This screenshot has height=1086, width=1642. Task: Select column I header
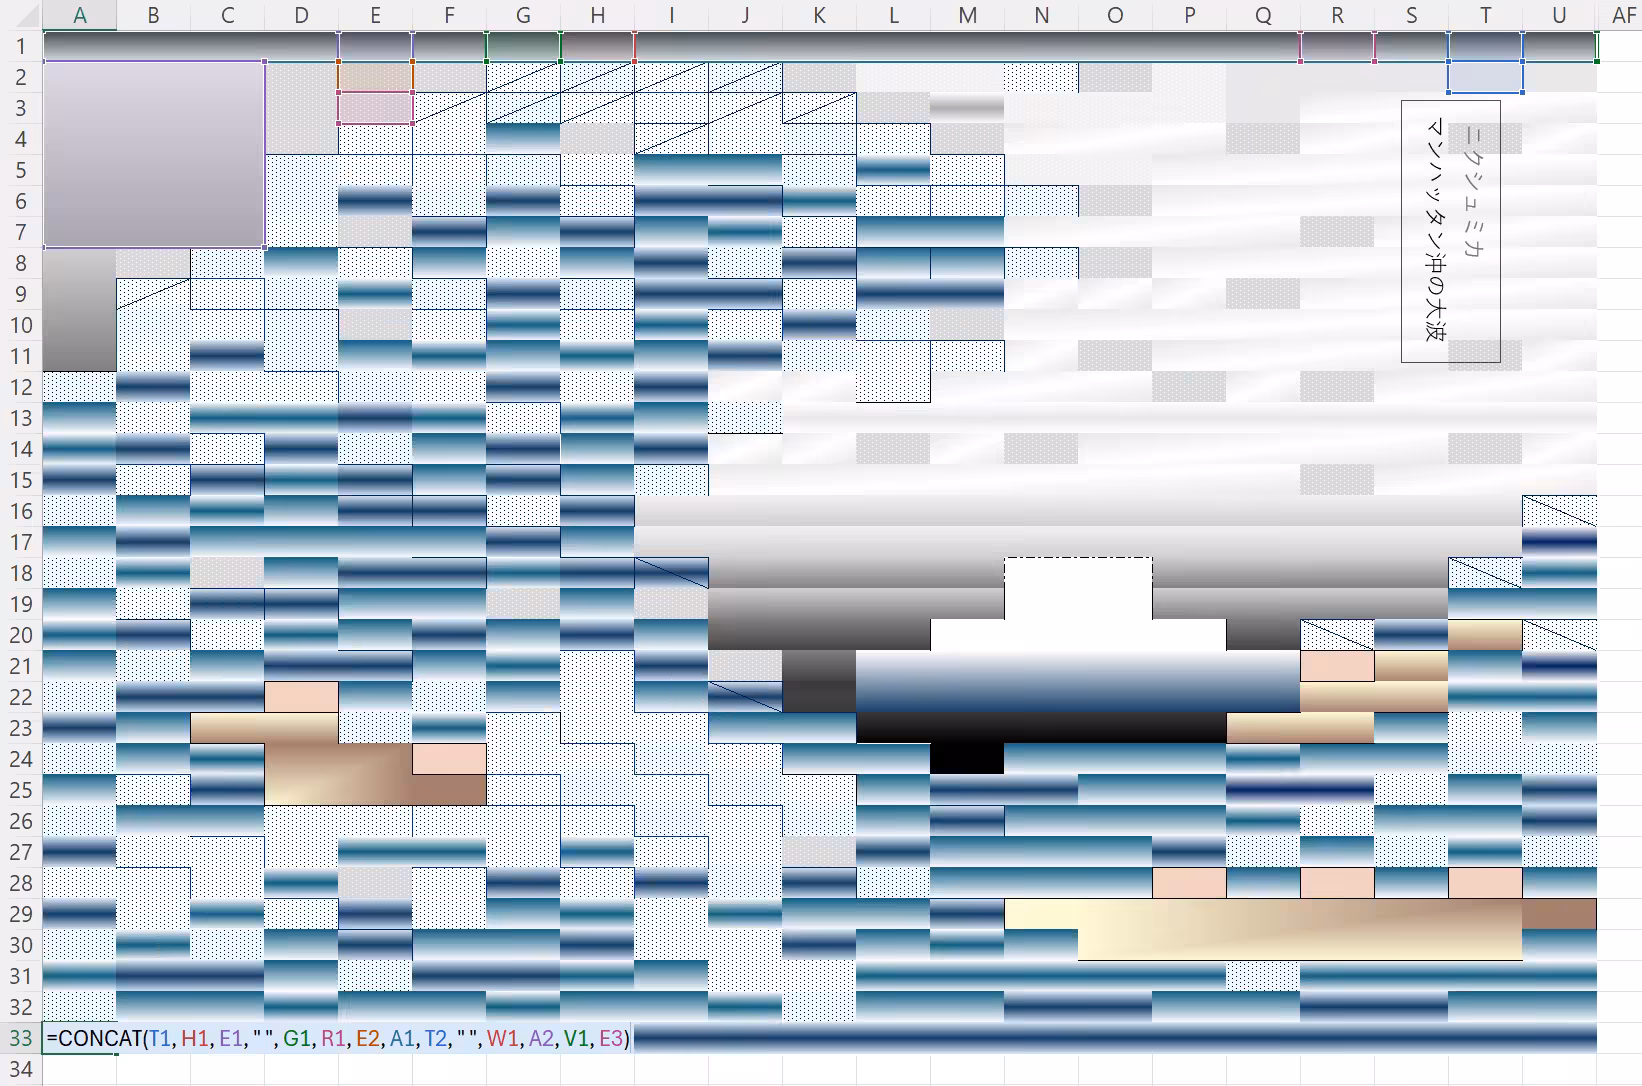click(671, 15)
